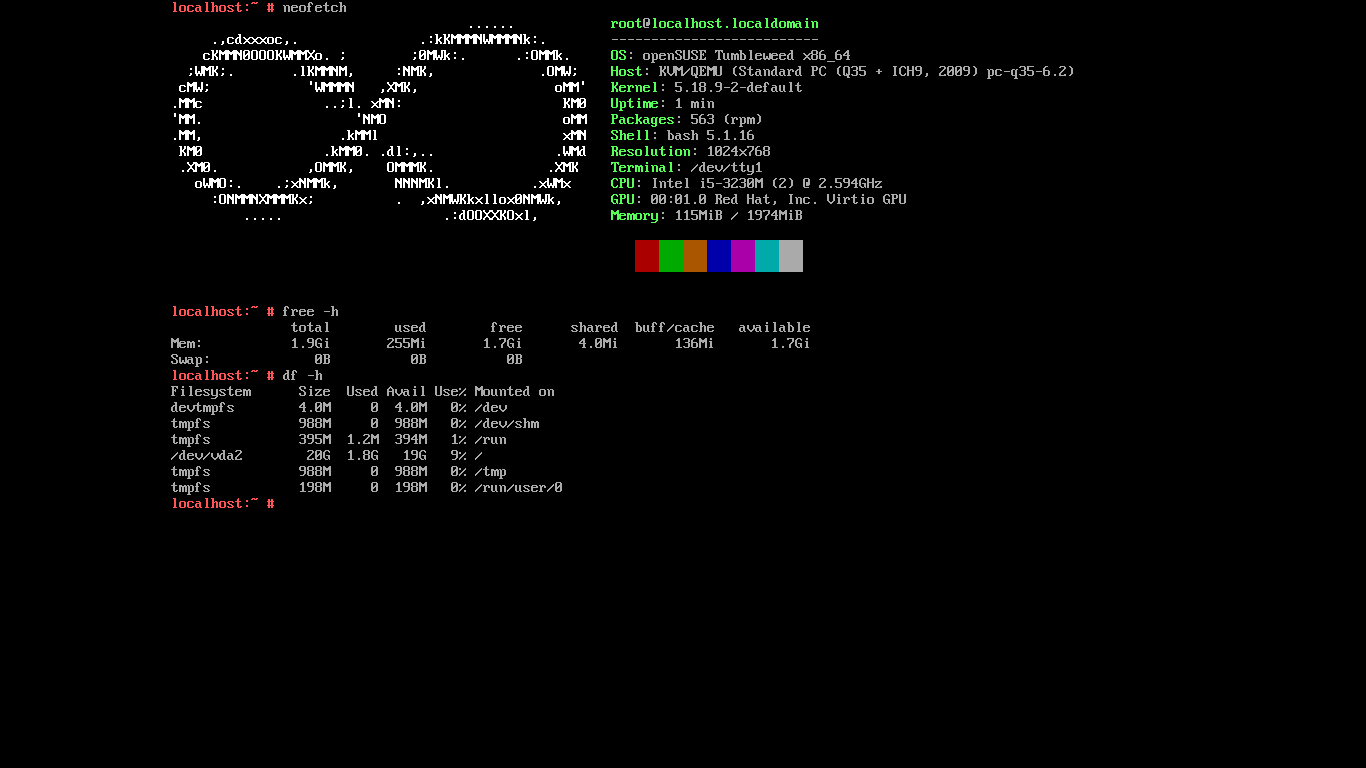This screenshot has width=1366, height=768.
Task: Click the 'free -h' command text
Action: [x=311, y=312]
